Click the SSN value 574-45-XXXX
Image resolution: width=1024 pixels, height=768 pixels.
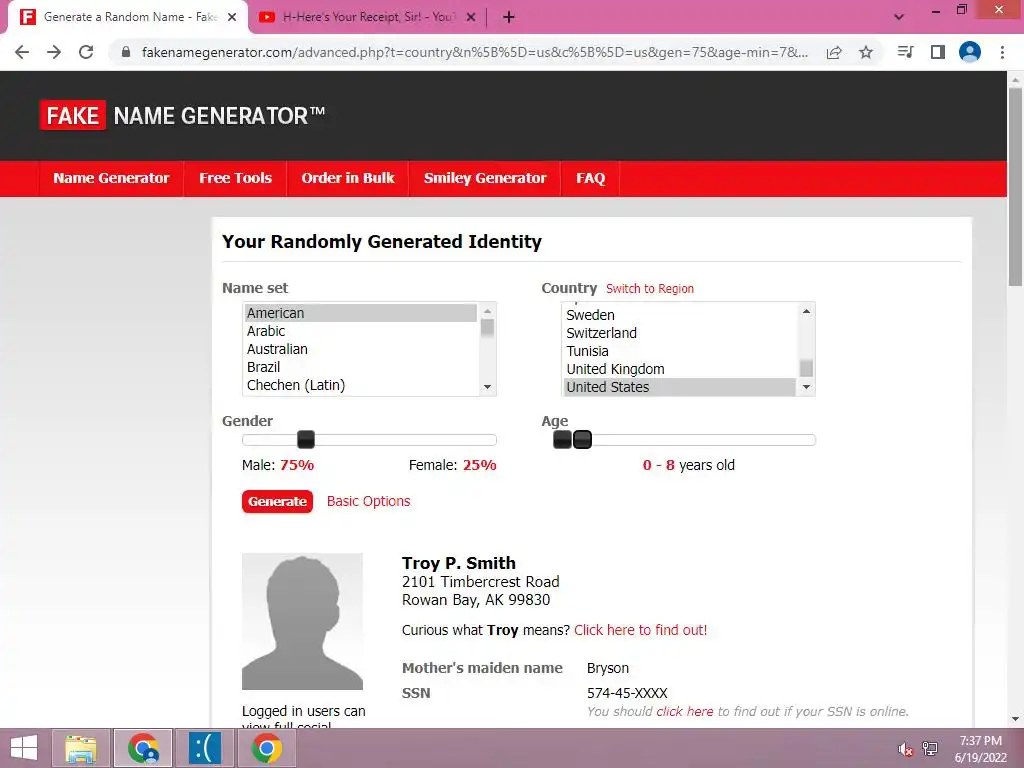tap(627, 693)
